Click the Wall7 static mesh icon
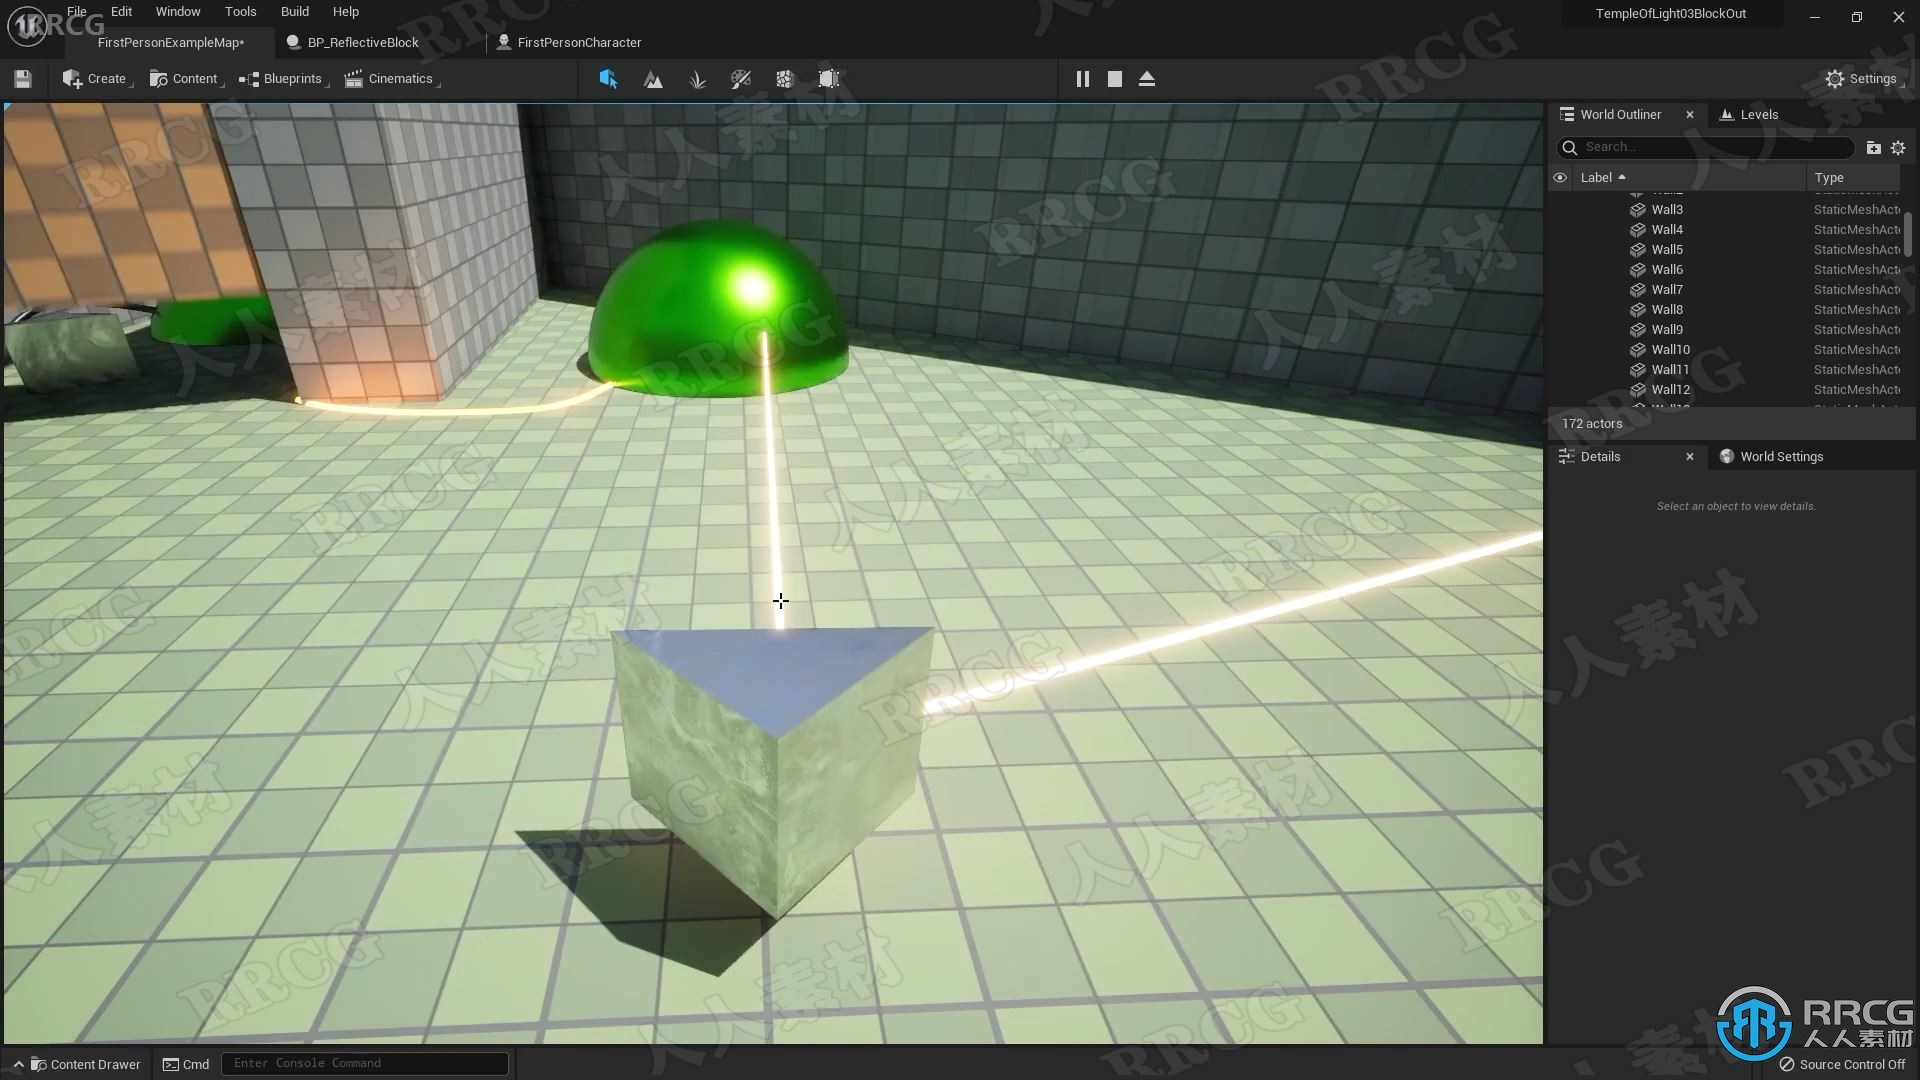1920x1080 pixels. [1638, 290]
